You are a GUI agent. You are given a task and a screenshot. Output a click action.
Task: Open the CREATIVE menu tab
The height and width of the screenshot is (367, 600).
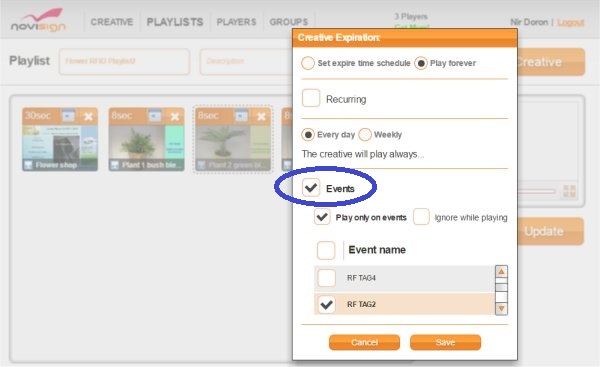click(x=112, y=22)
